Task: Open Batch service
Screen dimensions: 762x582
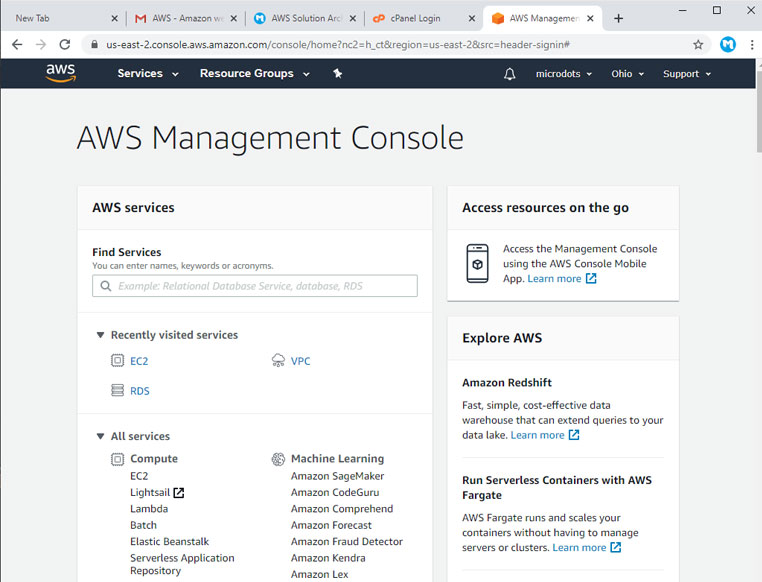Action: 143,525
